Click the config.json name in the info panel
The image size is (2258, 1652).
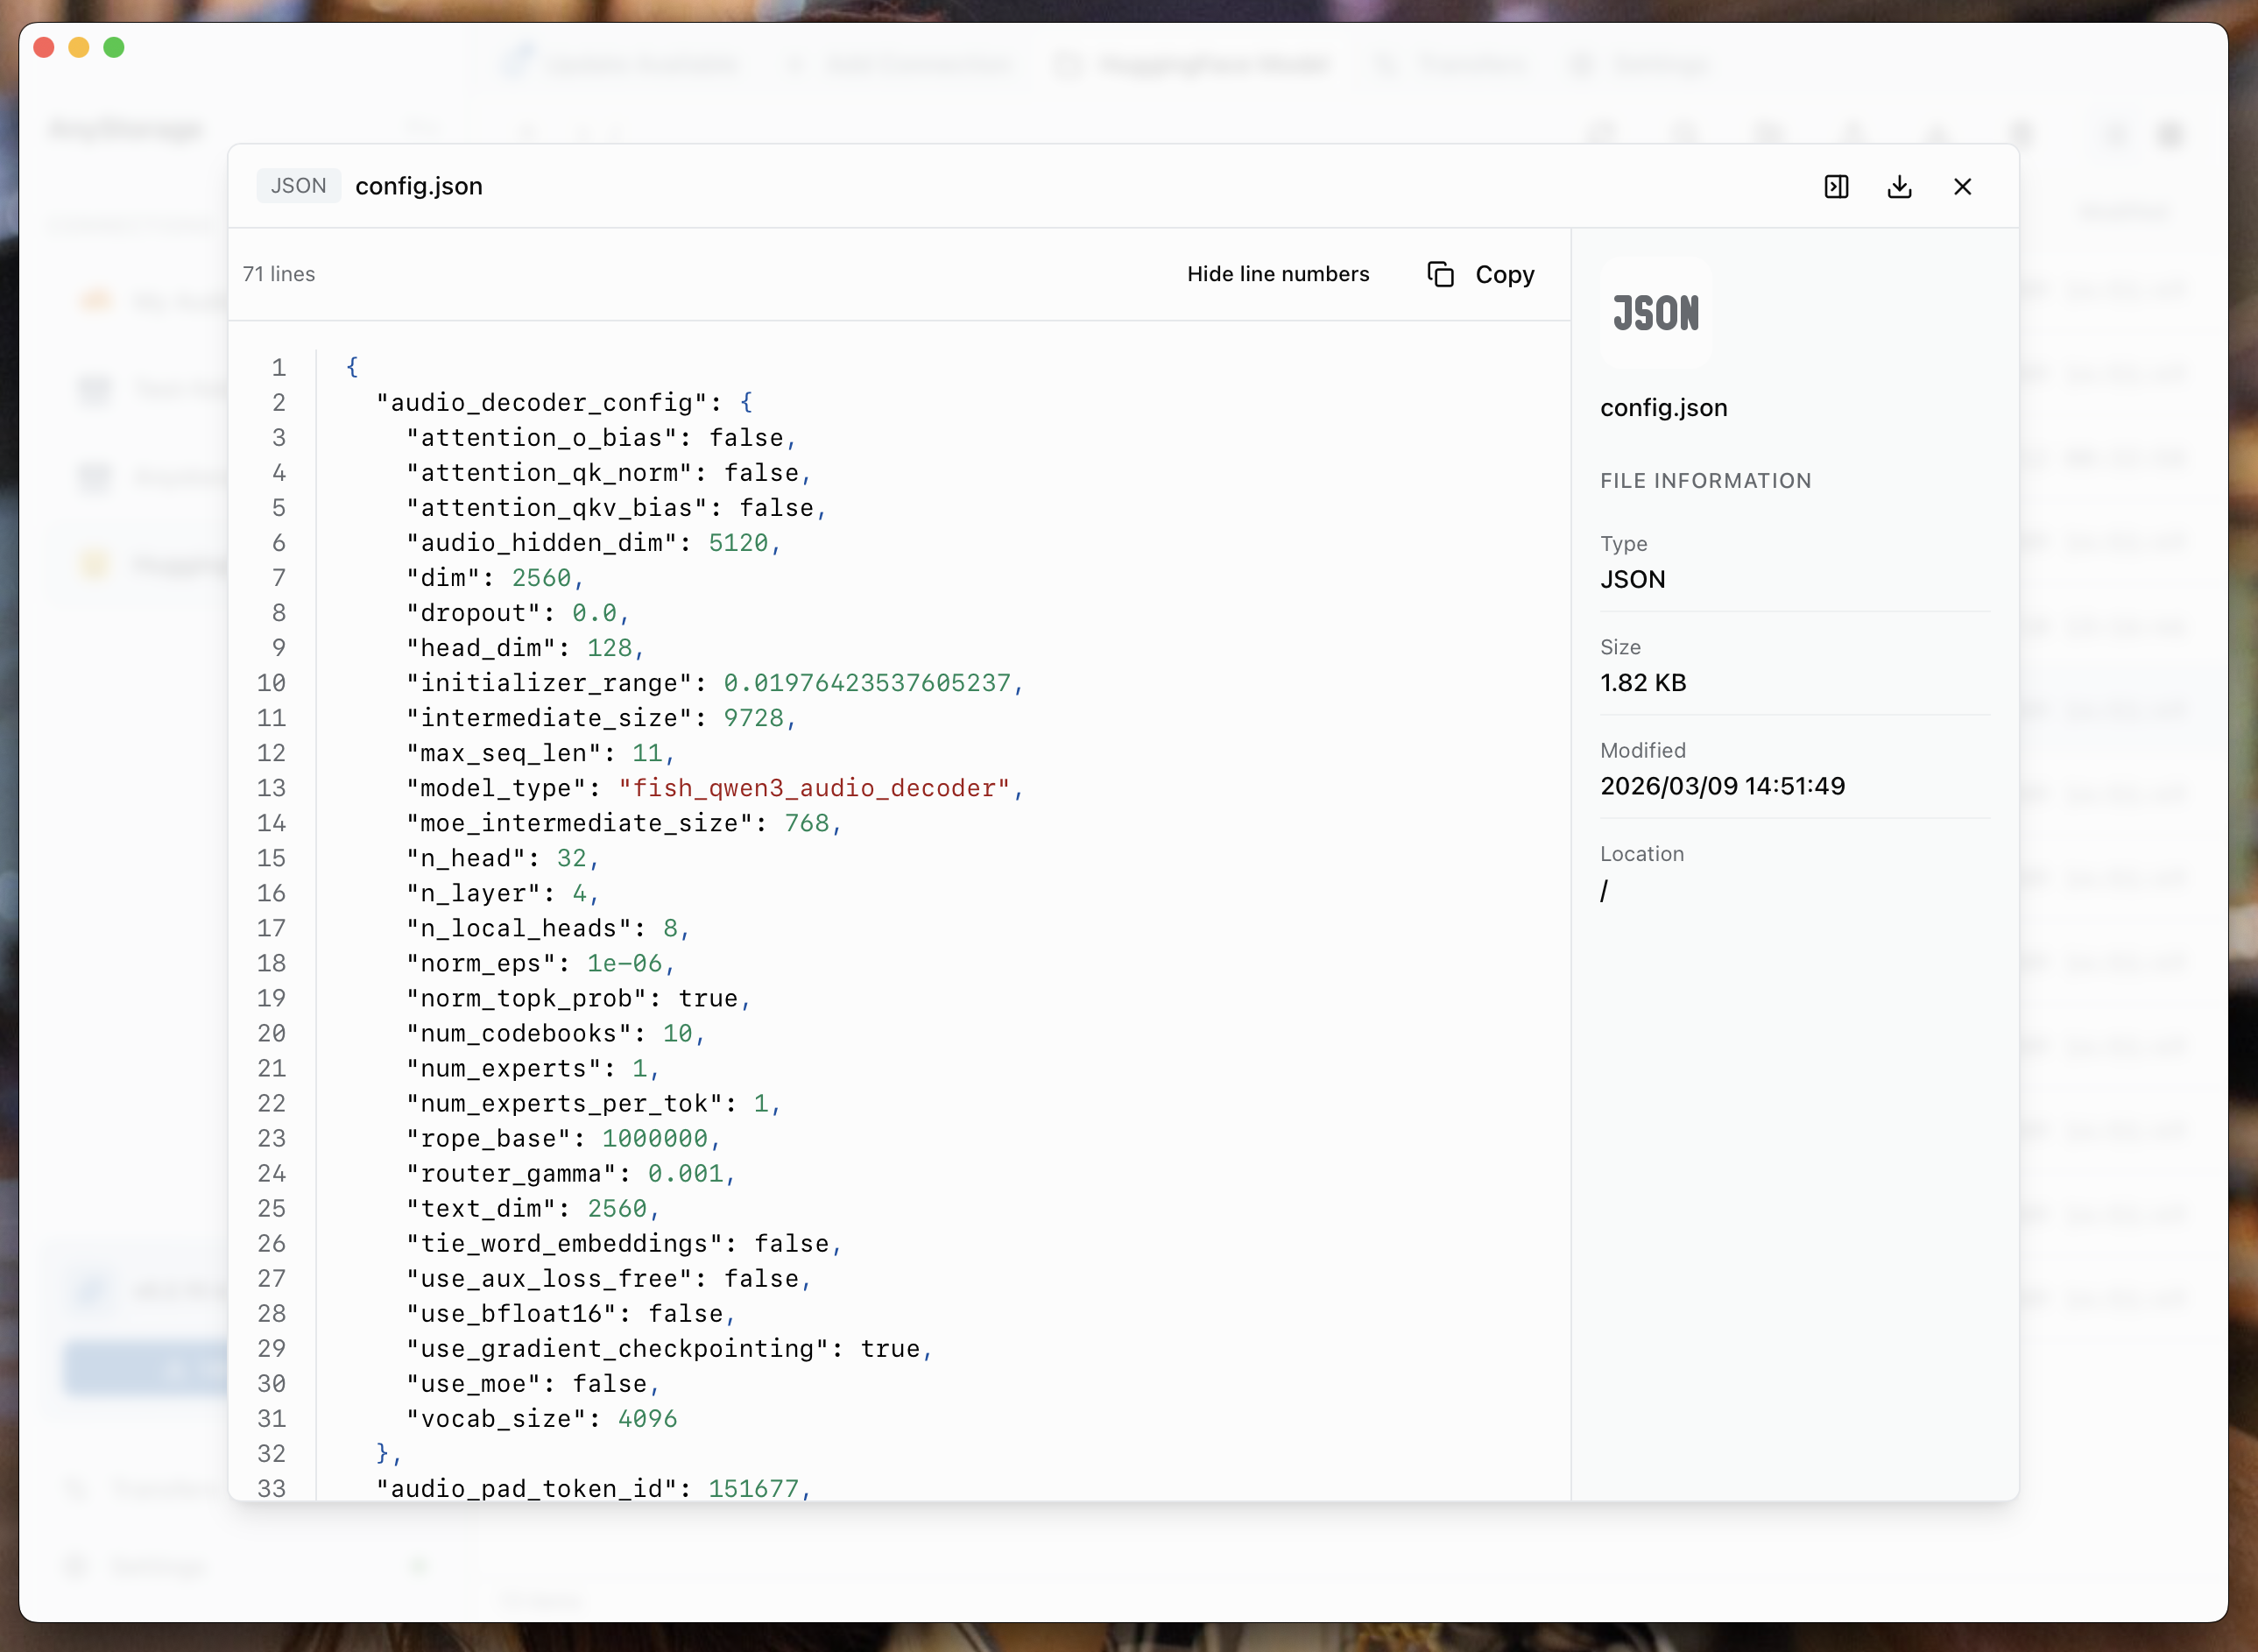1663,407
